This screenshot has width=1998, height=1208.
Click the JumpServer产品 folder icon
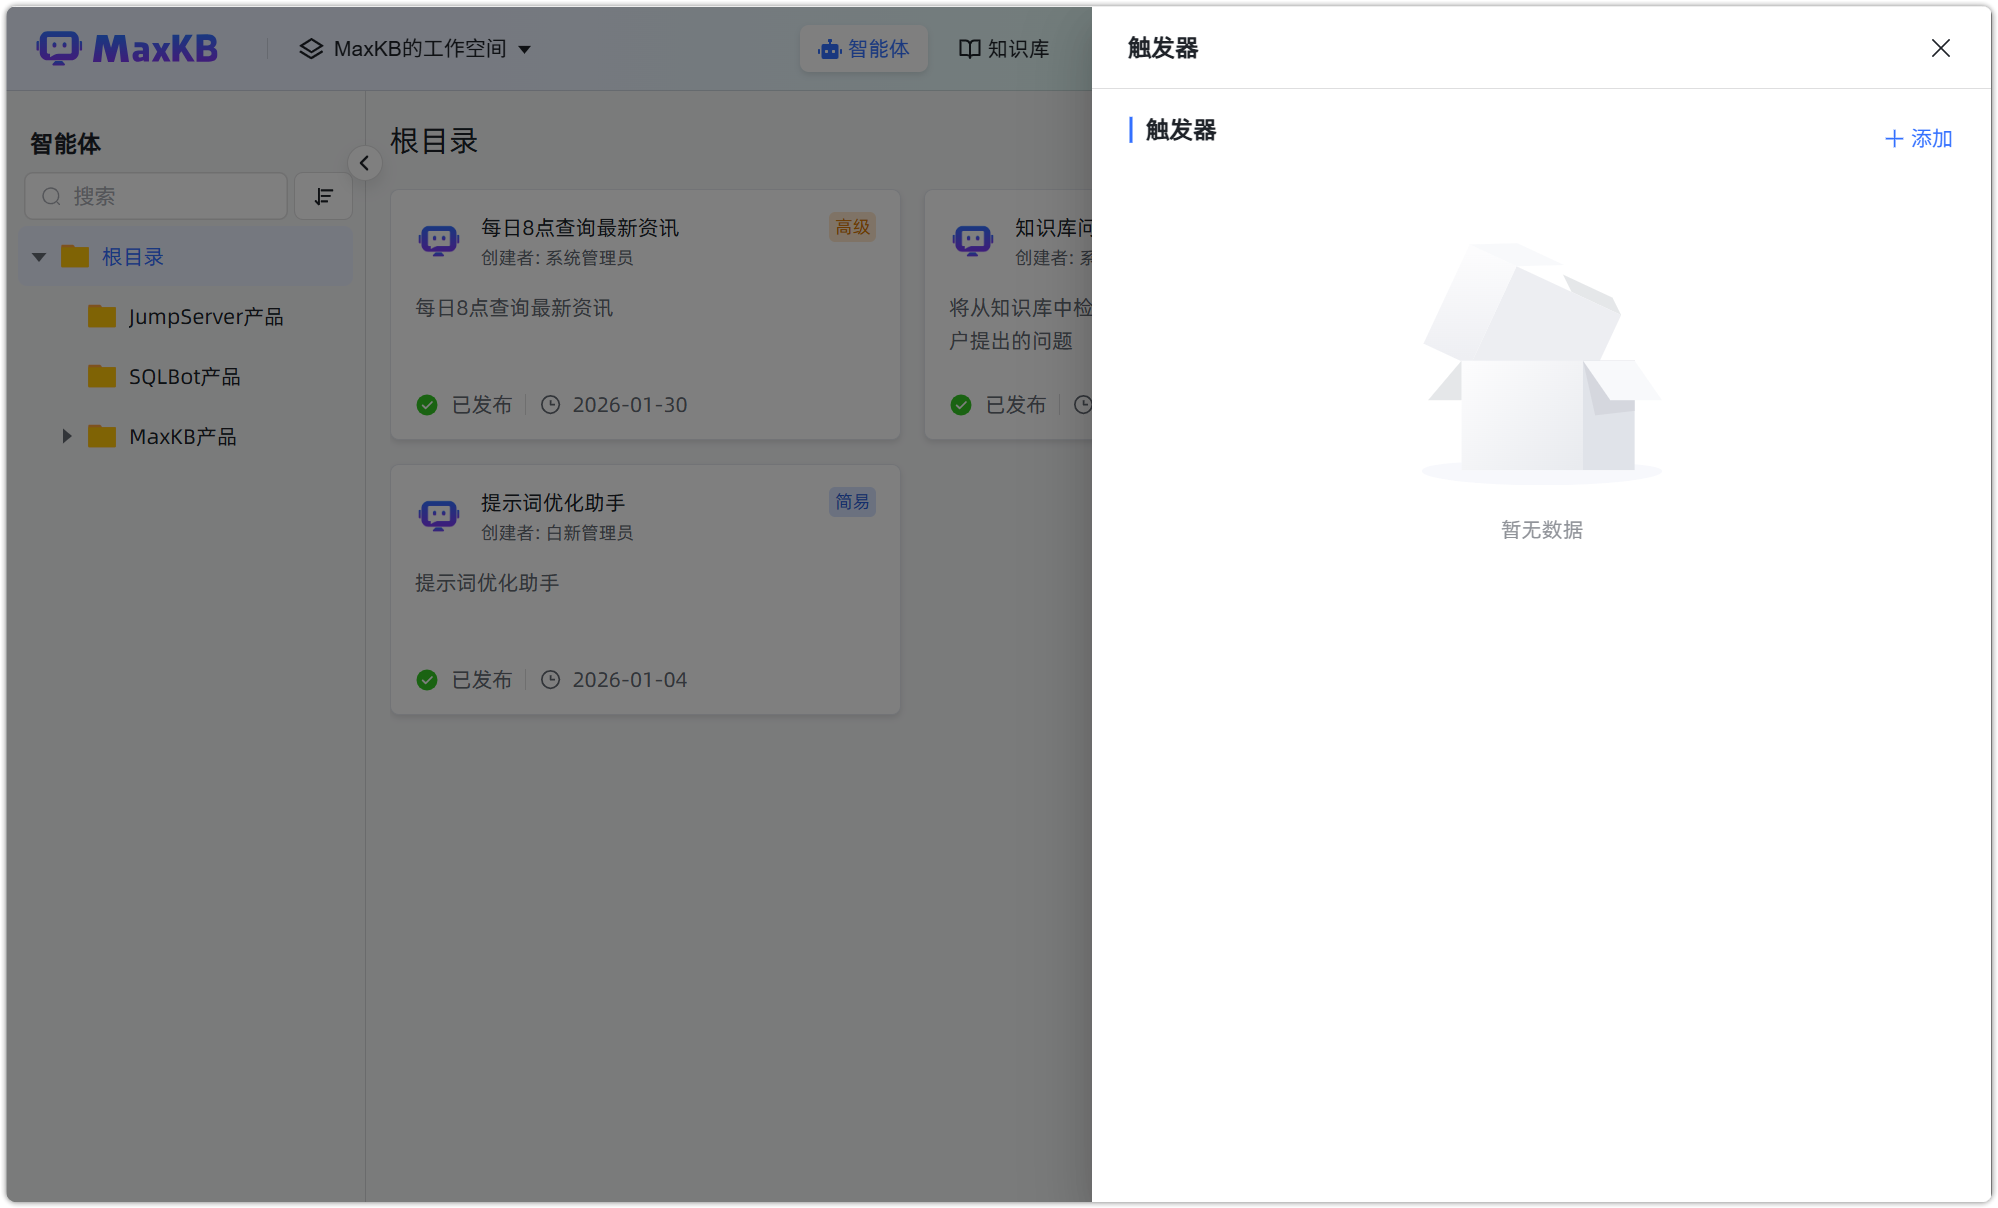tap(102, 316)
